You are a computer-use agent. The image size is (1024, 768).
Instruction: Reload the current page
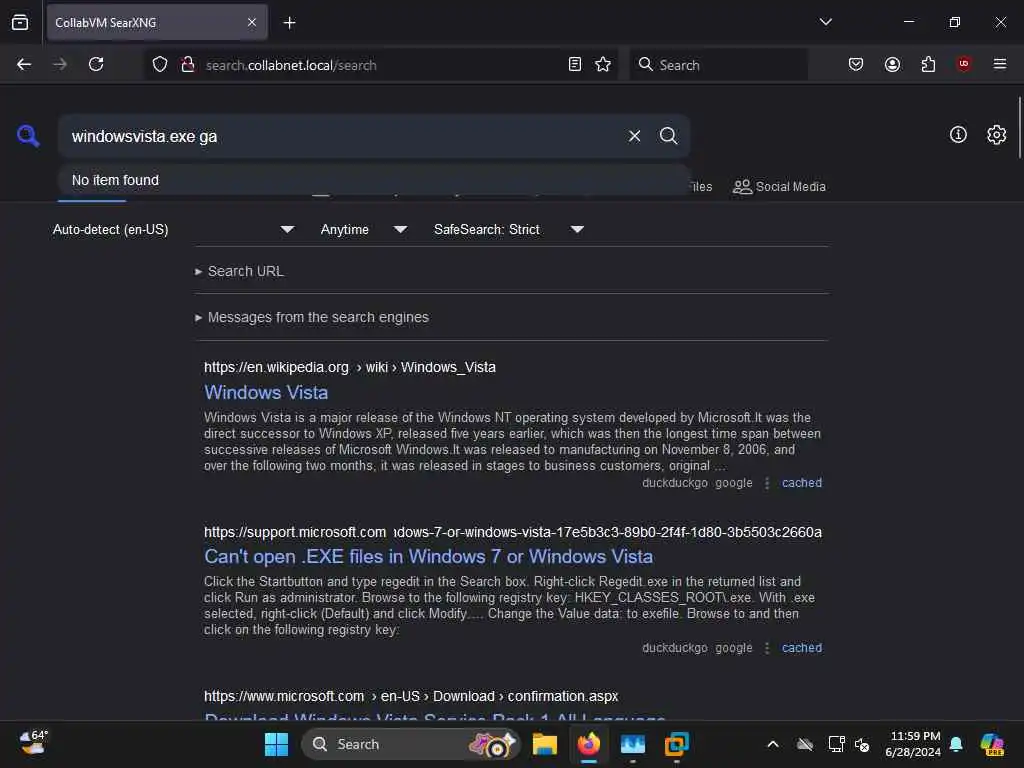[x=96, y=64]
